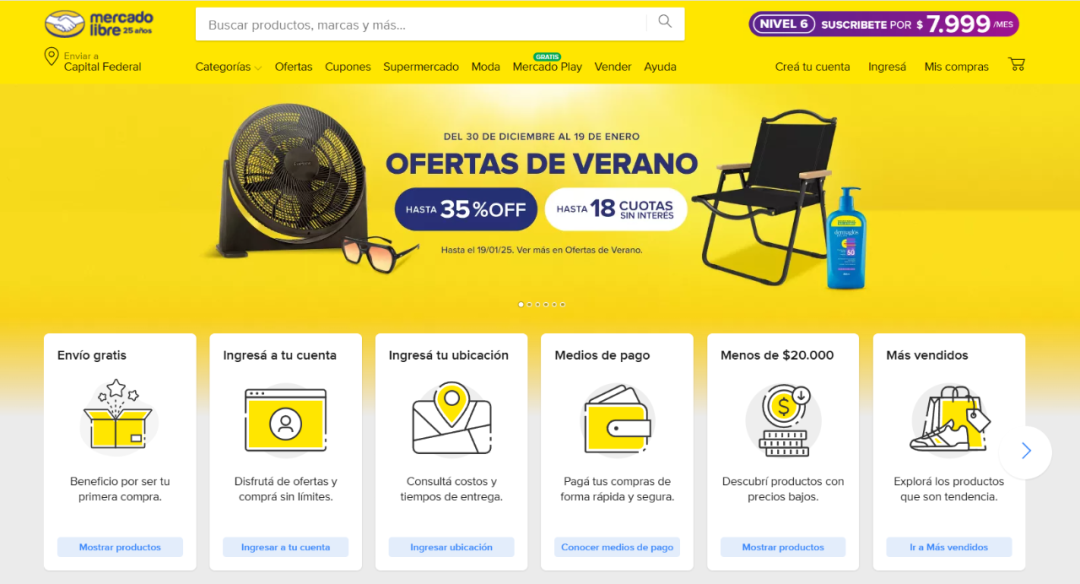
Task: Click the search products input field
Action: click(421, 24)
